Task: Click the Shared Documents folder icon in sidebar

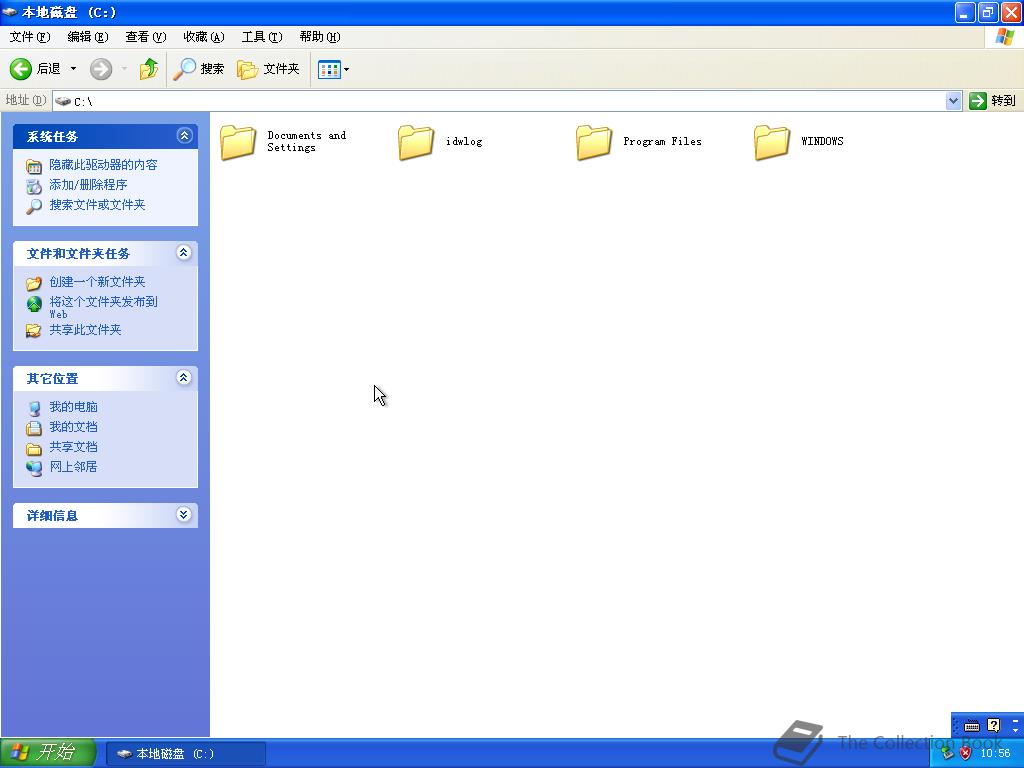Action: pyautogui.click(x=34, y=449)
